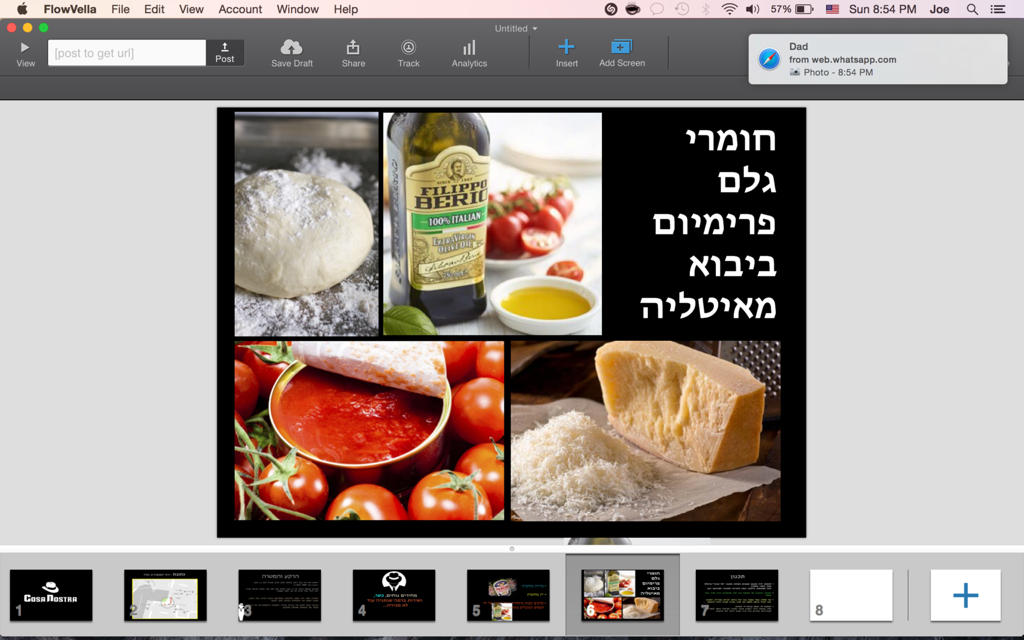1024x640 pixels.
Task: Click the Insert plus icon
Action: [x=566, y=47]
